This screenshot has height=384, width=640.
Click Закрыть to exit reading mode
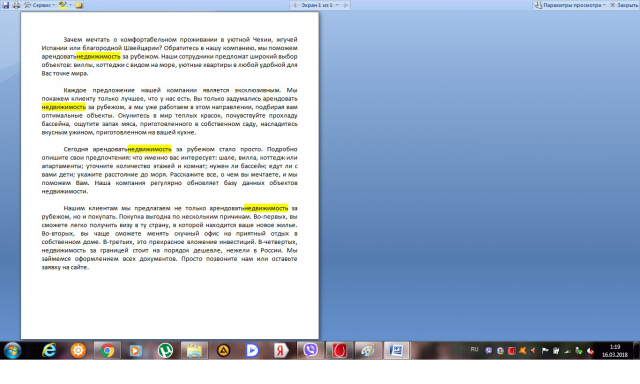[x=624, y=5]
